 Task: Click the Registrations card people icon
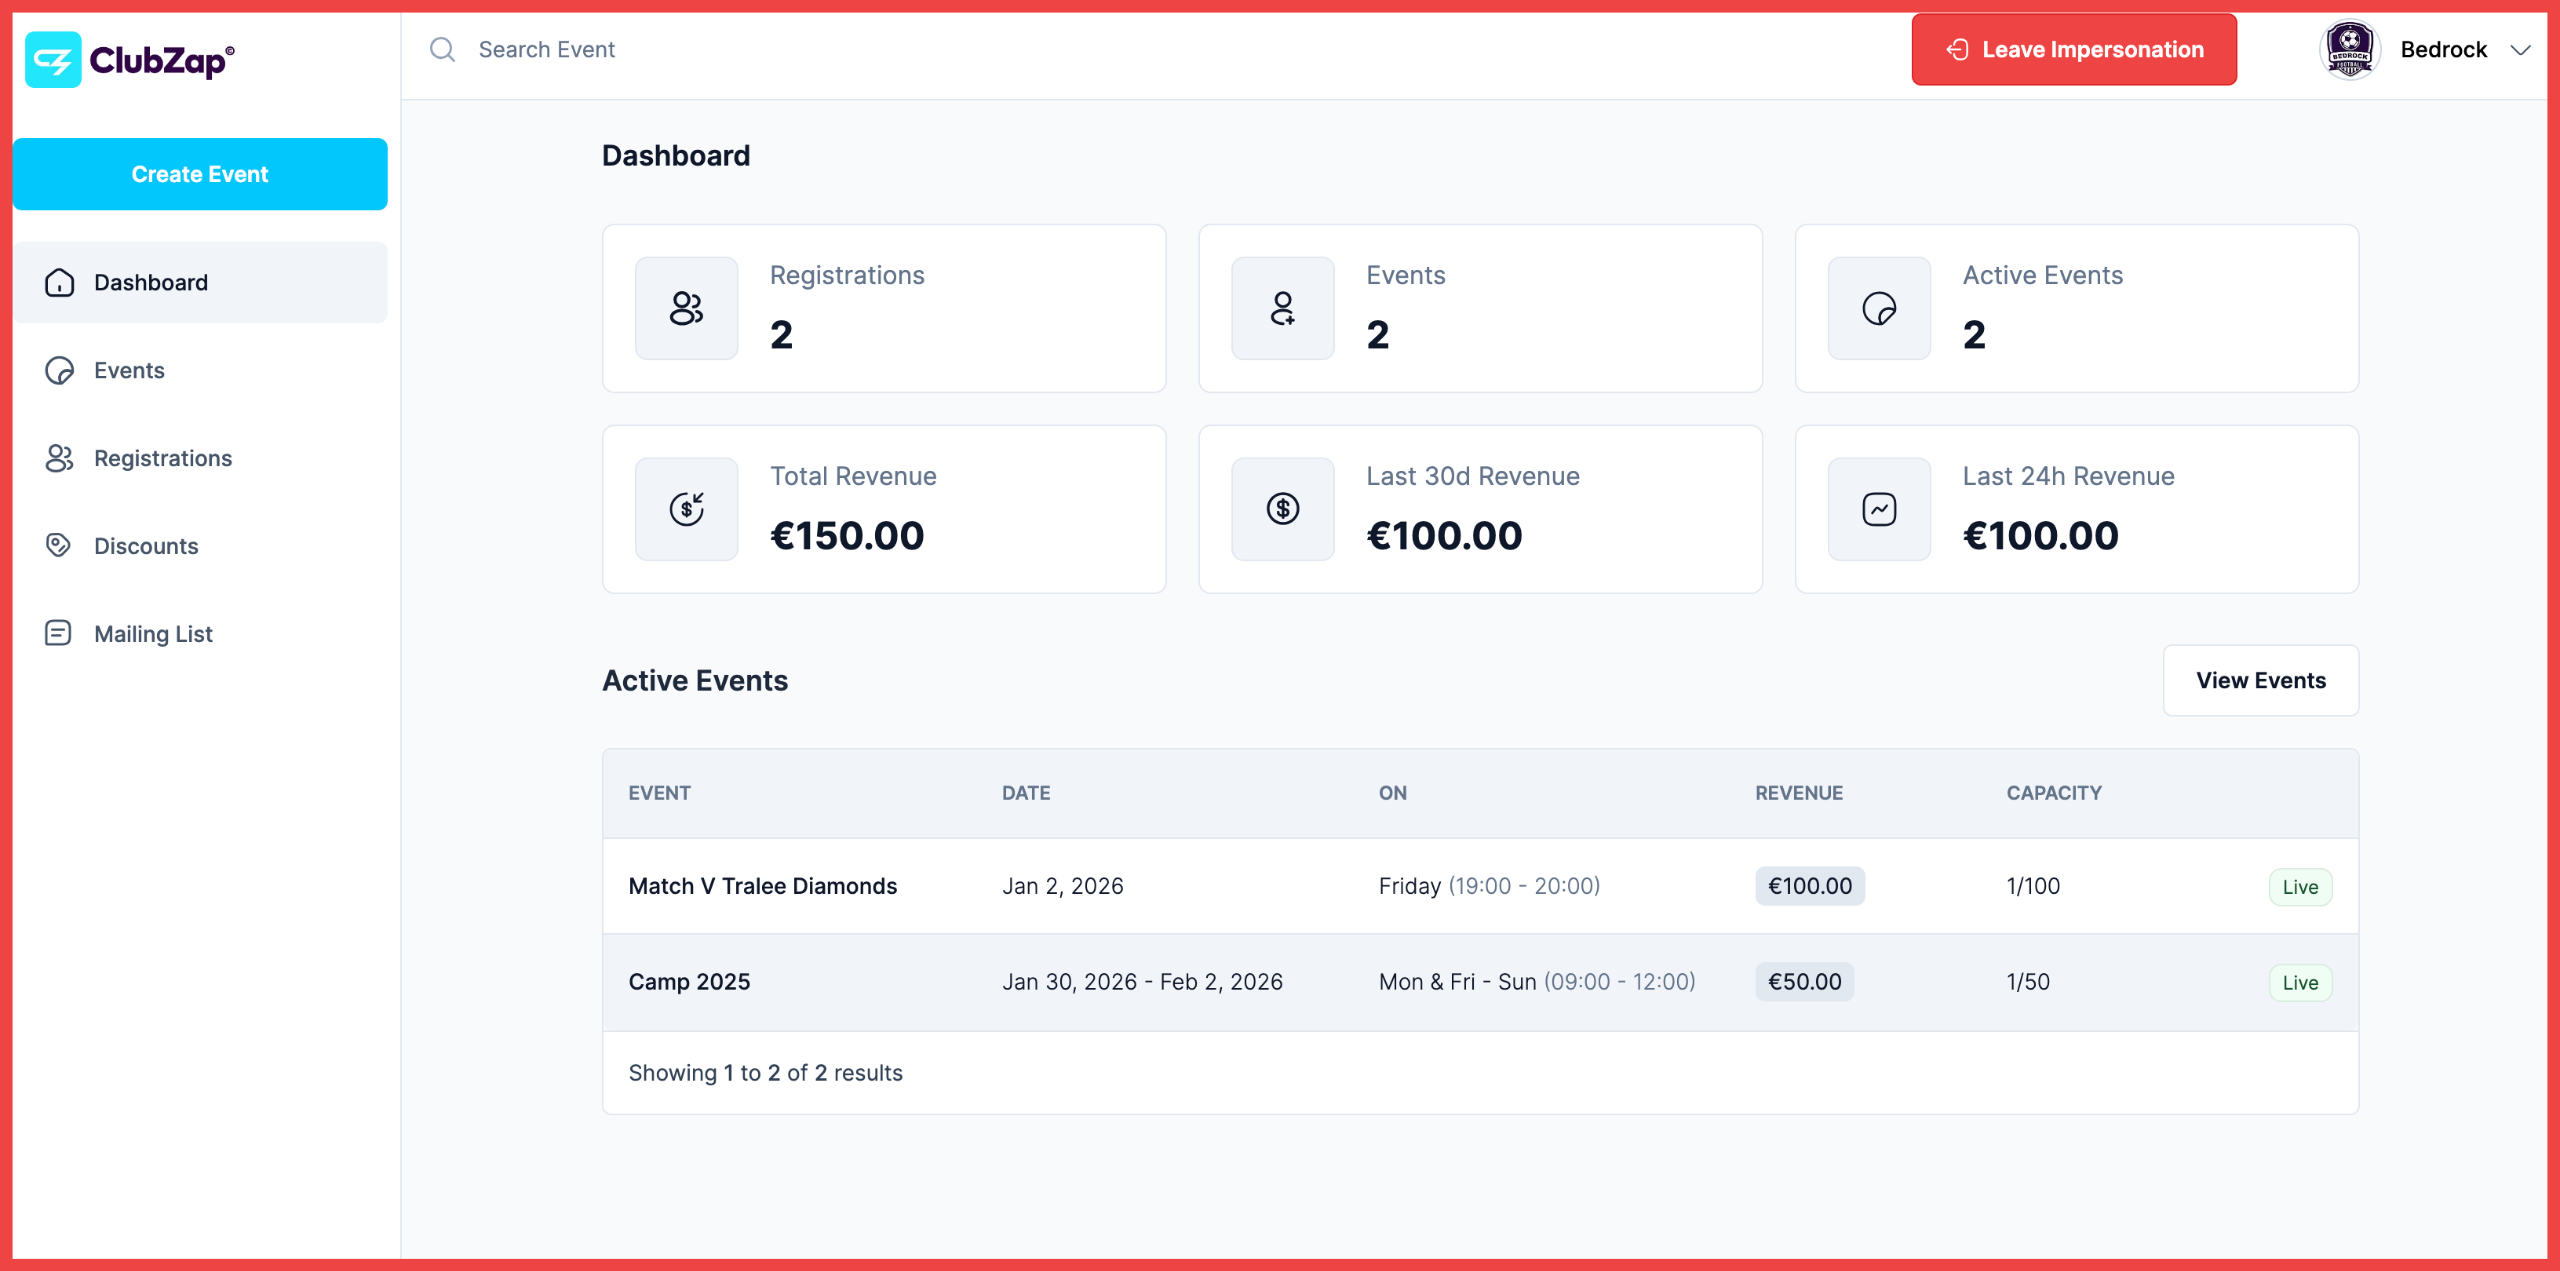pyautogui.click(x=686, y=308)
